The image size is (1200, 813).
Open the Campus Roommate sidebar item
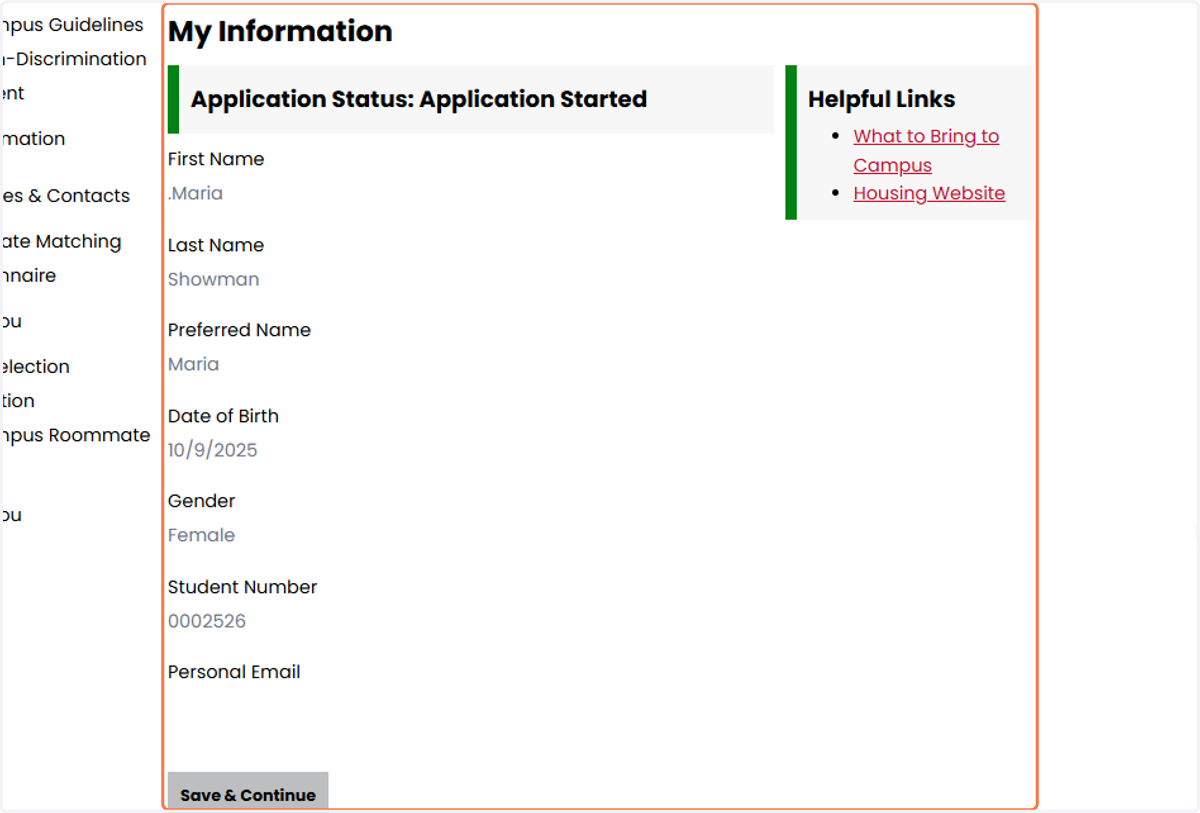pos(75,435)
